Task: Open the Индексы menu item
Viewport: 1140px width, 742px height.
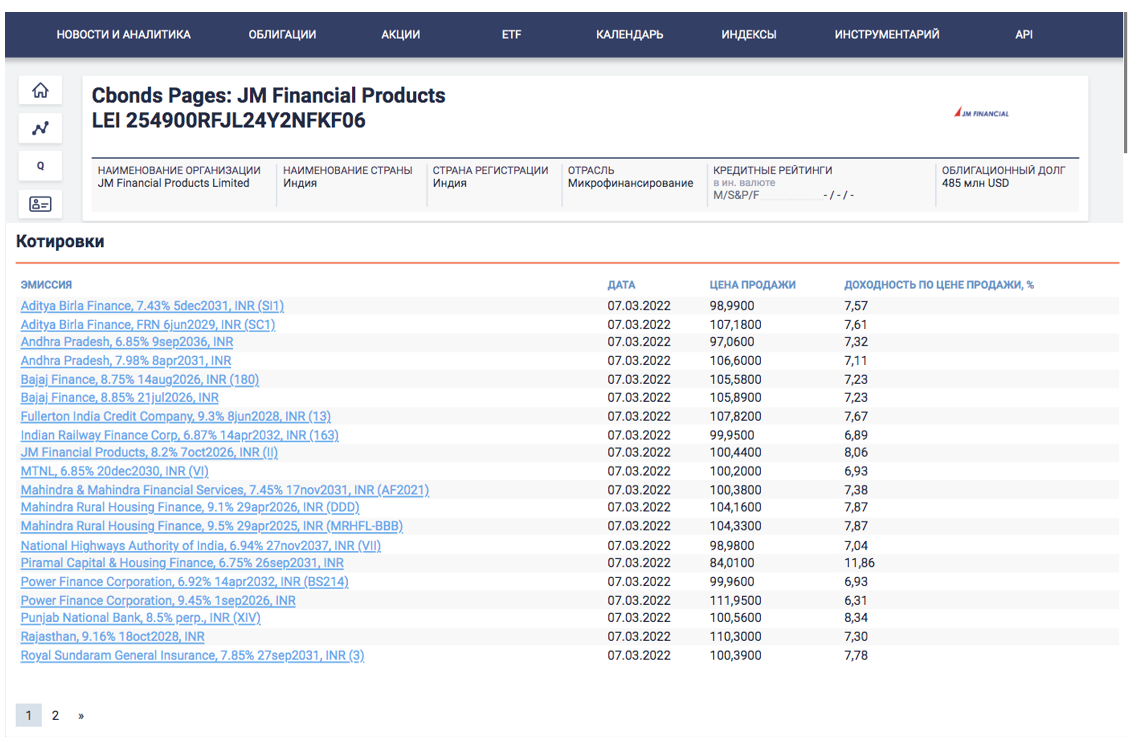Action: tap(748, 35)
